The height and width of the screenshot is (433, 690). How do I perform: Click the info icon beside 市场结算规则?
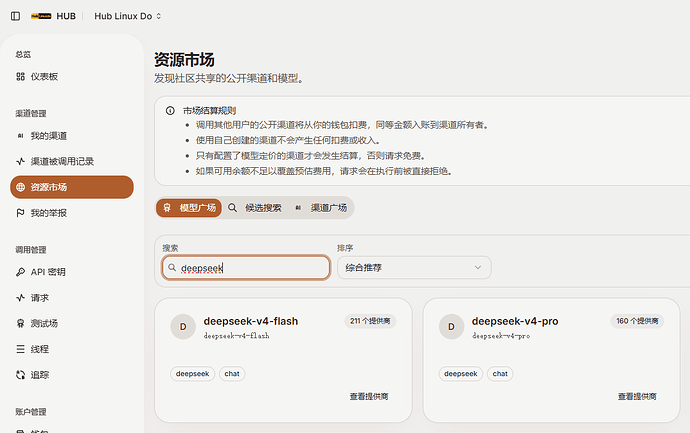pyautogui.click(x=170, y=110)
